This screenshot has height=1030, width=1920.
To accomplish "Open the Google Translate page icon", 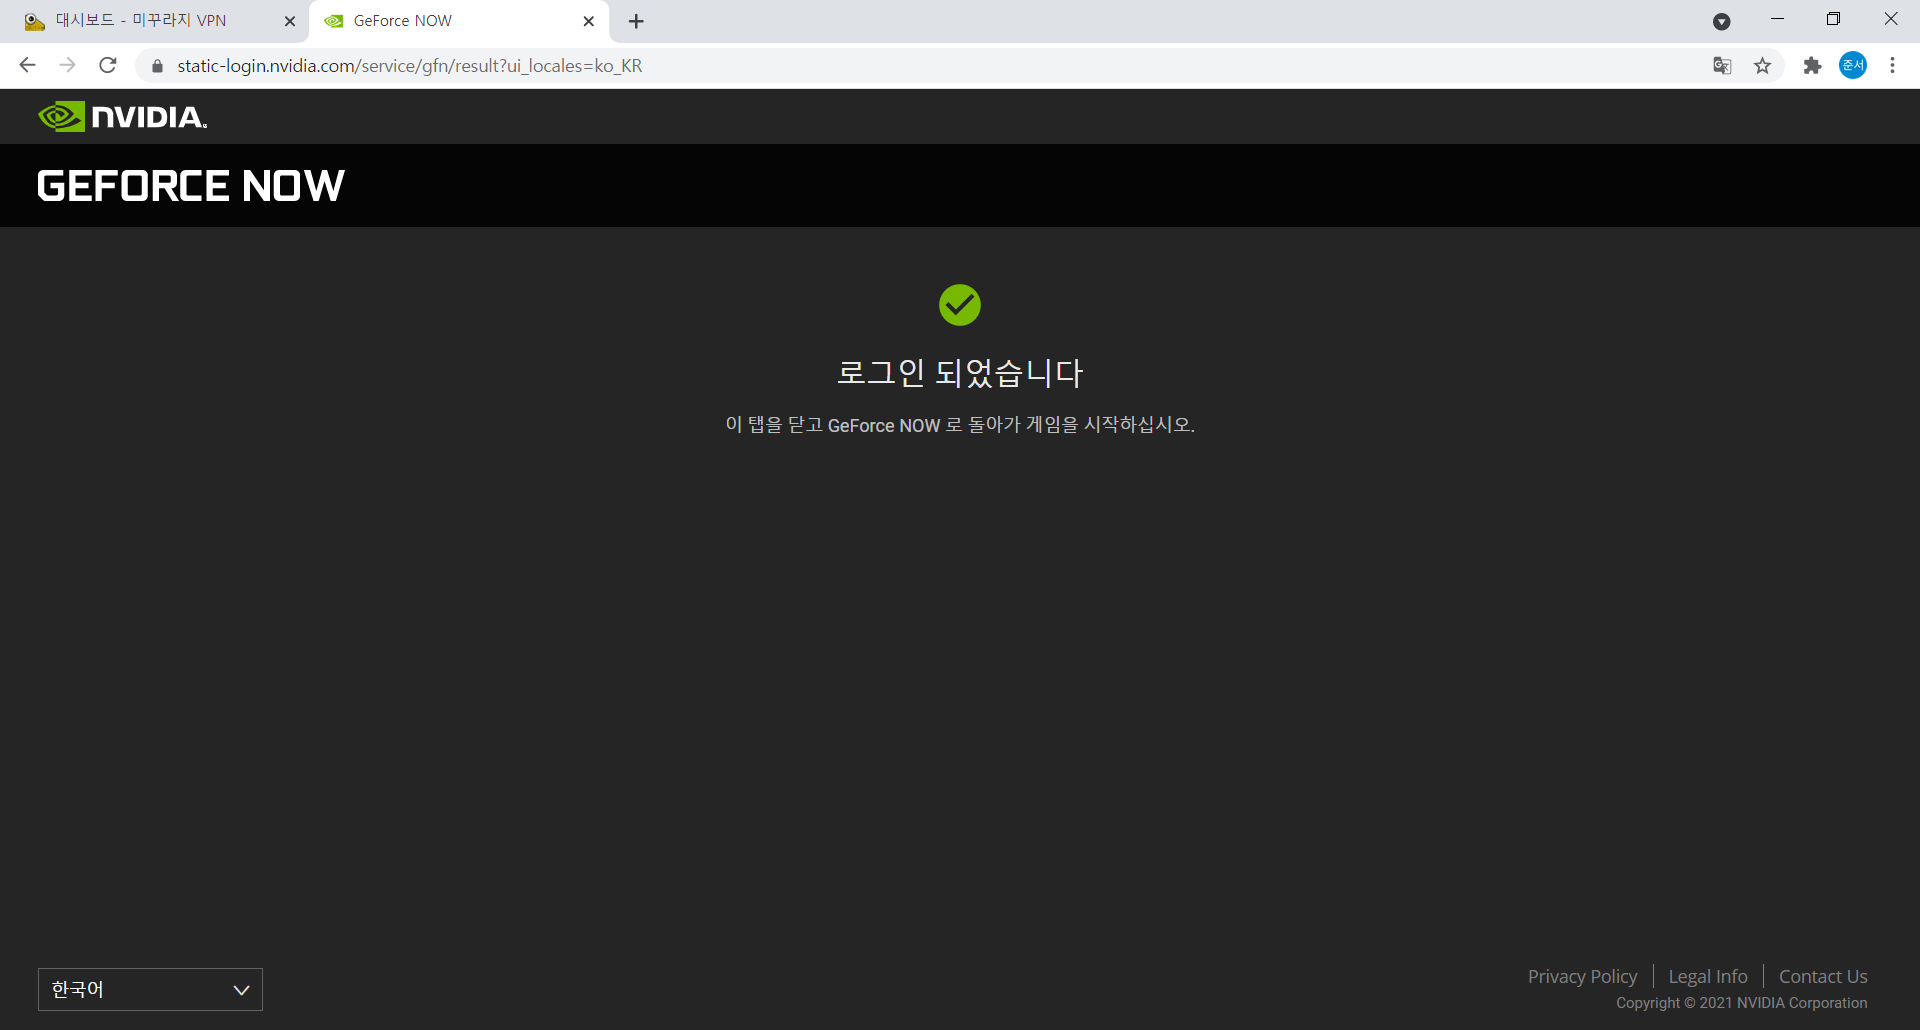I will 1722,66.
